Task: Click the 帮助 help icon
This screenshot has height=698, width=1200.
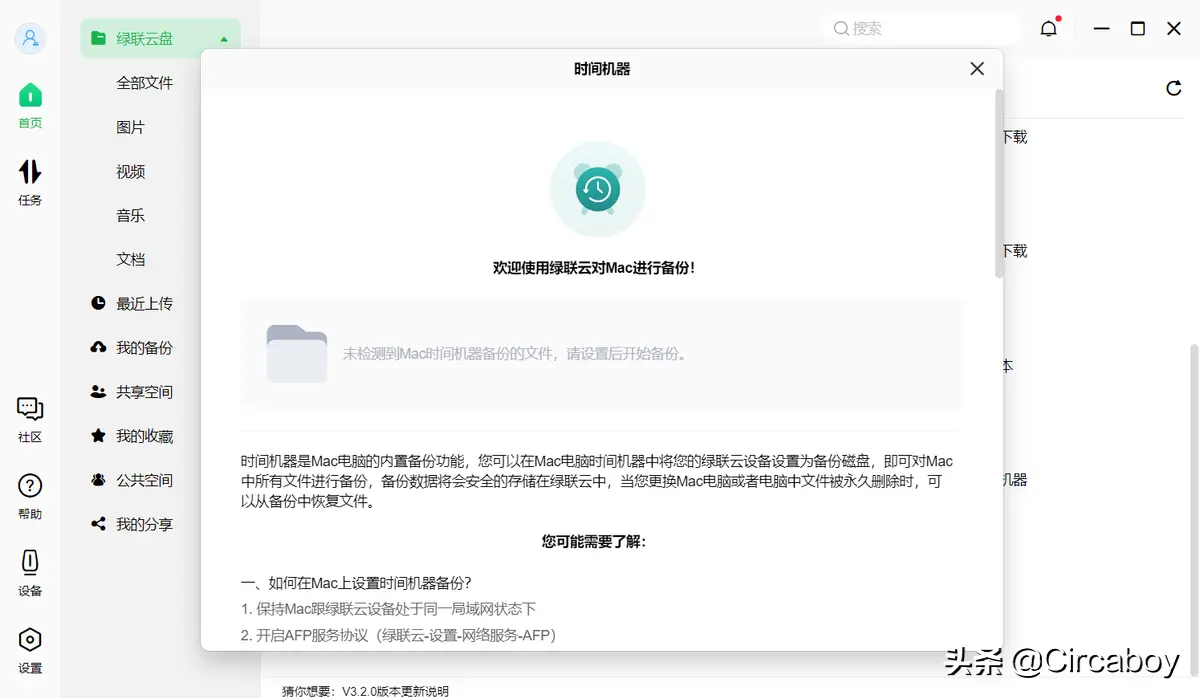Action: tap(30, 487)
